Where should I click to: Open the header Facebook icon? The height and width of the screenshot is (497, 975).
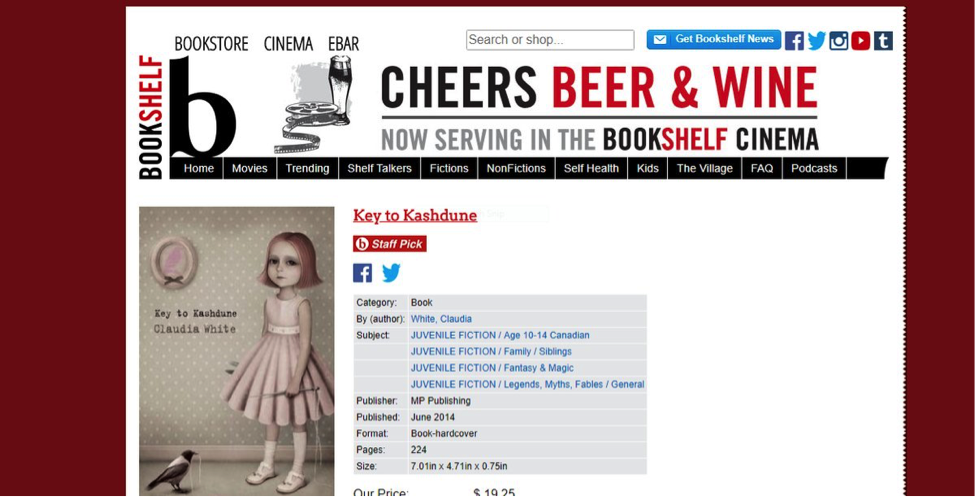click(x=794, y=41)
